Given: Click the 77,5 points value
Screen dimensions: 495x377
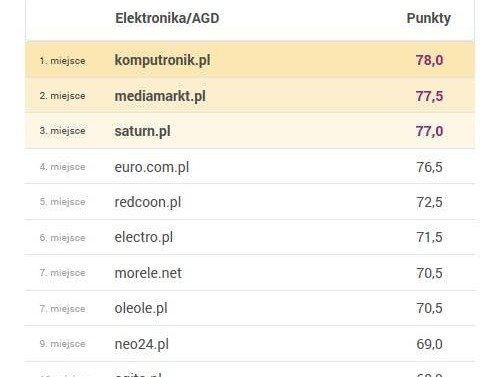Looking at the screenshot, I should point(429,96).
